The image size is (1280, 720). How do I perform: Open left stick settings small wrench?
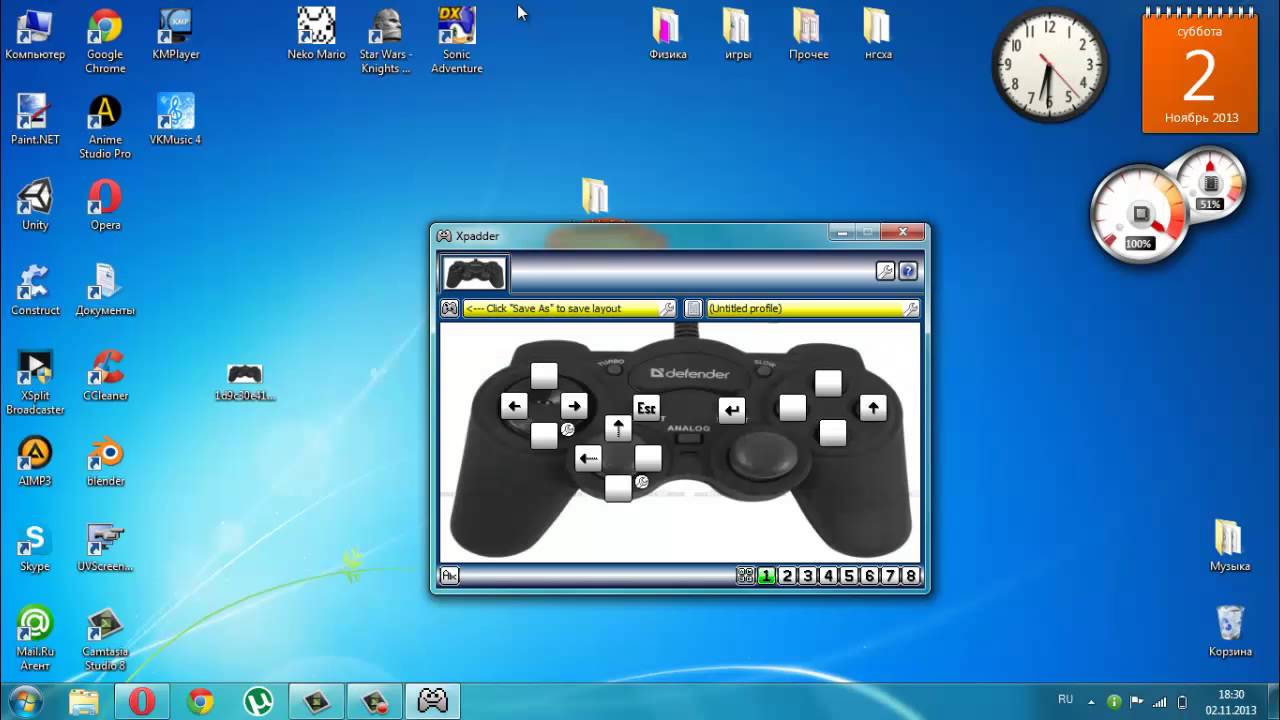point(642,482)
